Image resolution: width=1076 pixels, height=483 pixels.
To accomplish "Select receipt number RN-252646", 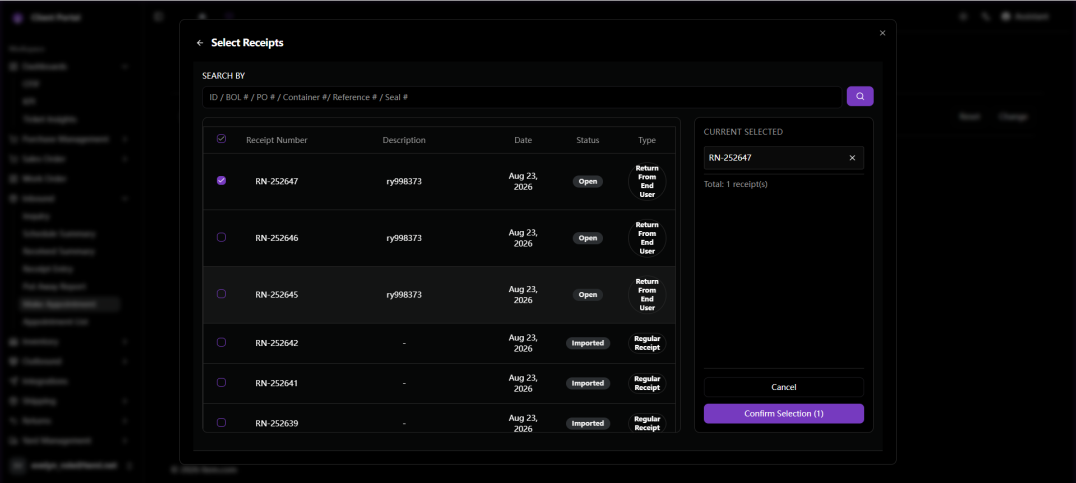I will click(277, 238).
